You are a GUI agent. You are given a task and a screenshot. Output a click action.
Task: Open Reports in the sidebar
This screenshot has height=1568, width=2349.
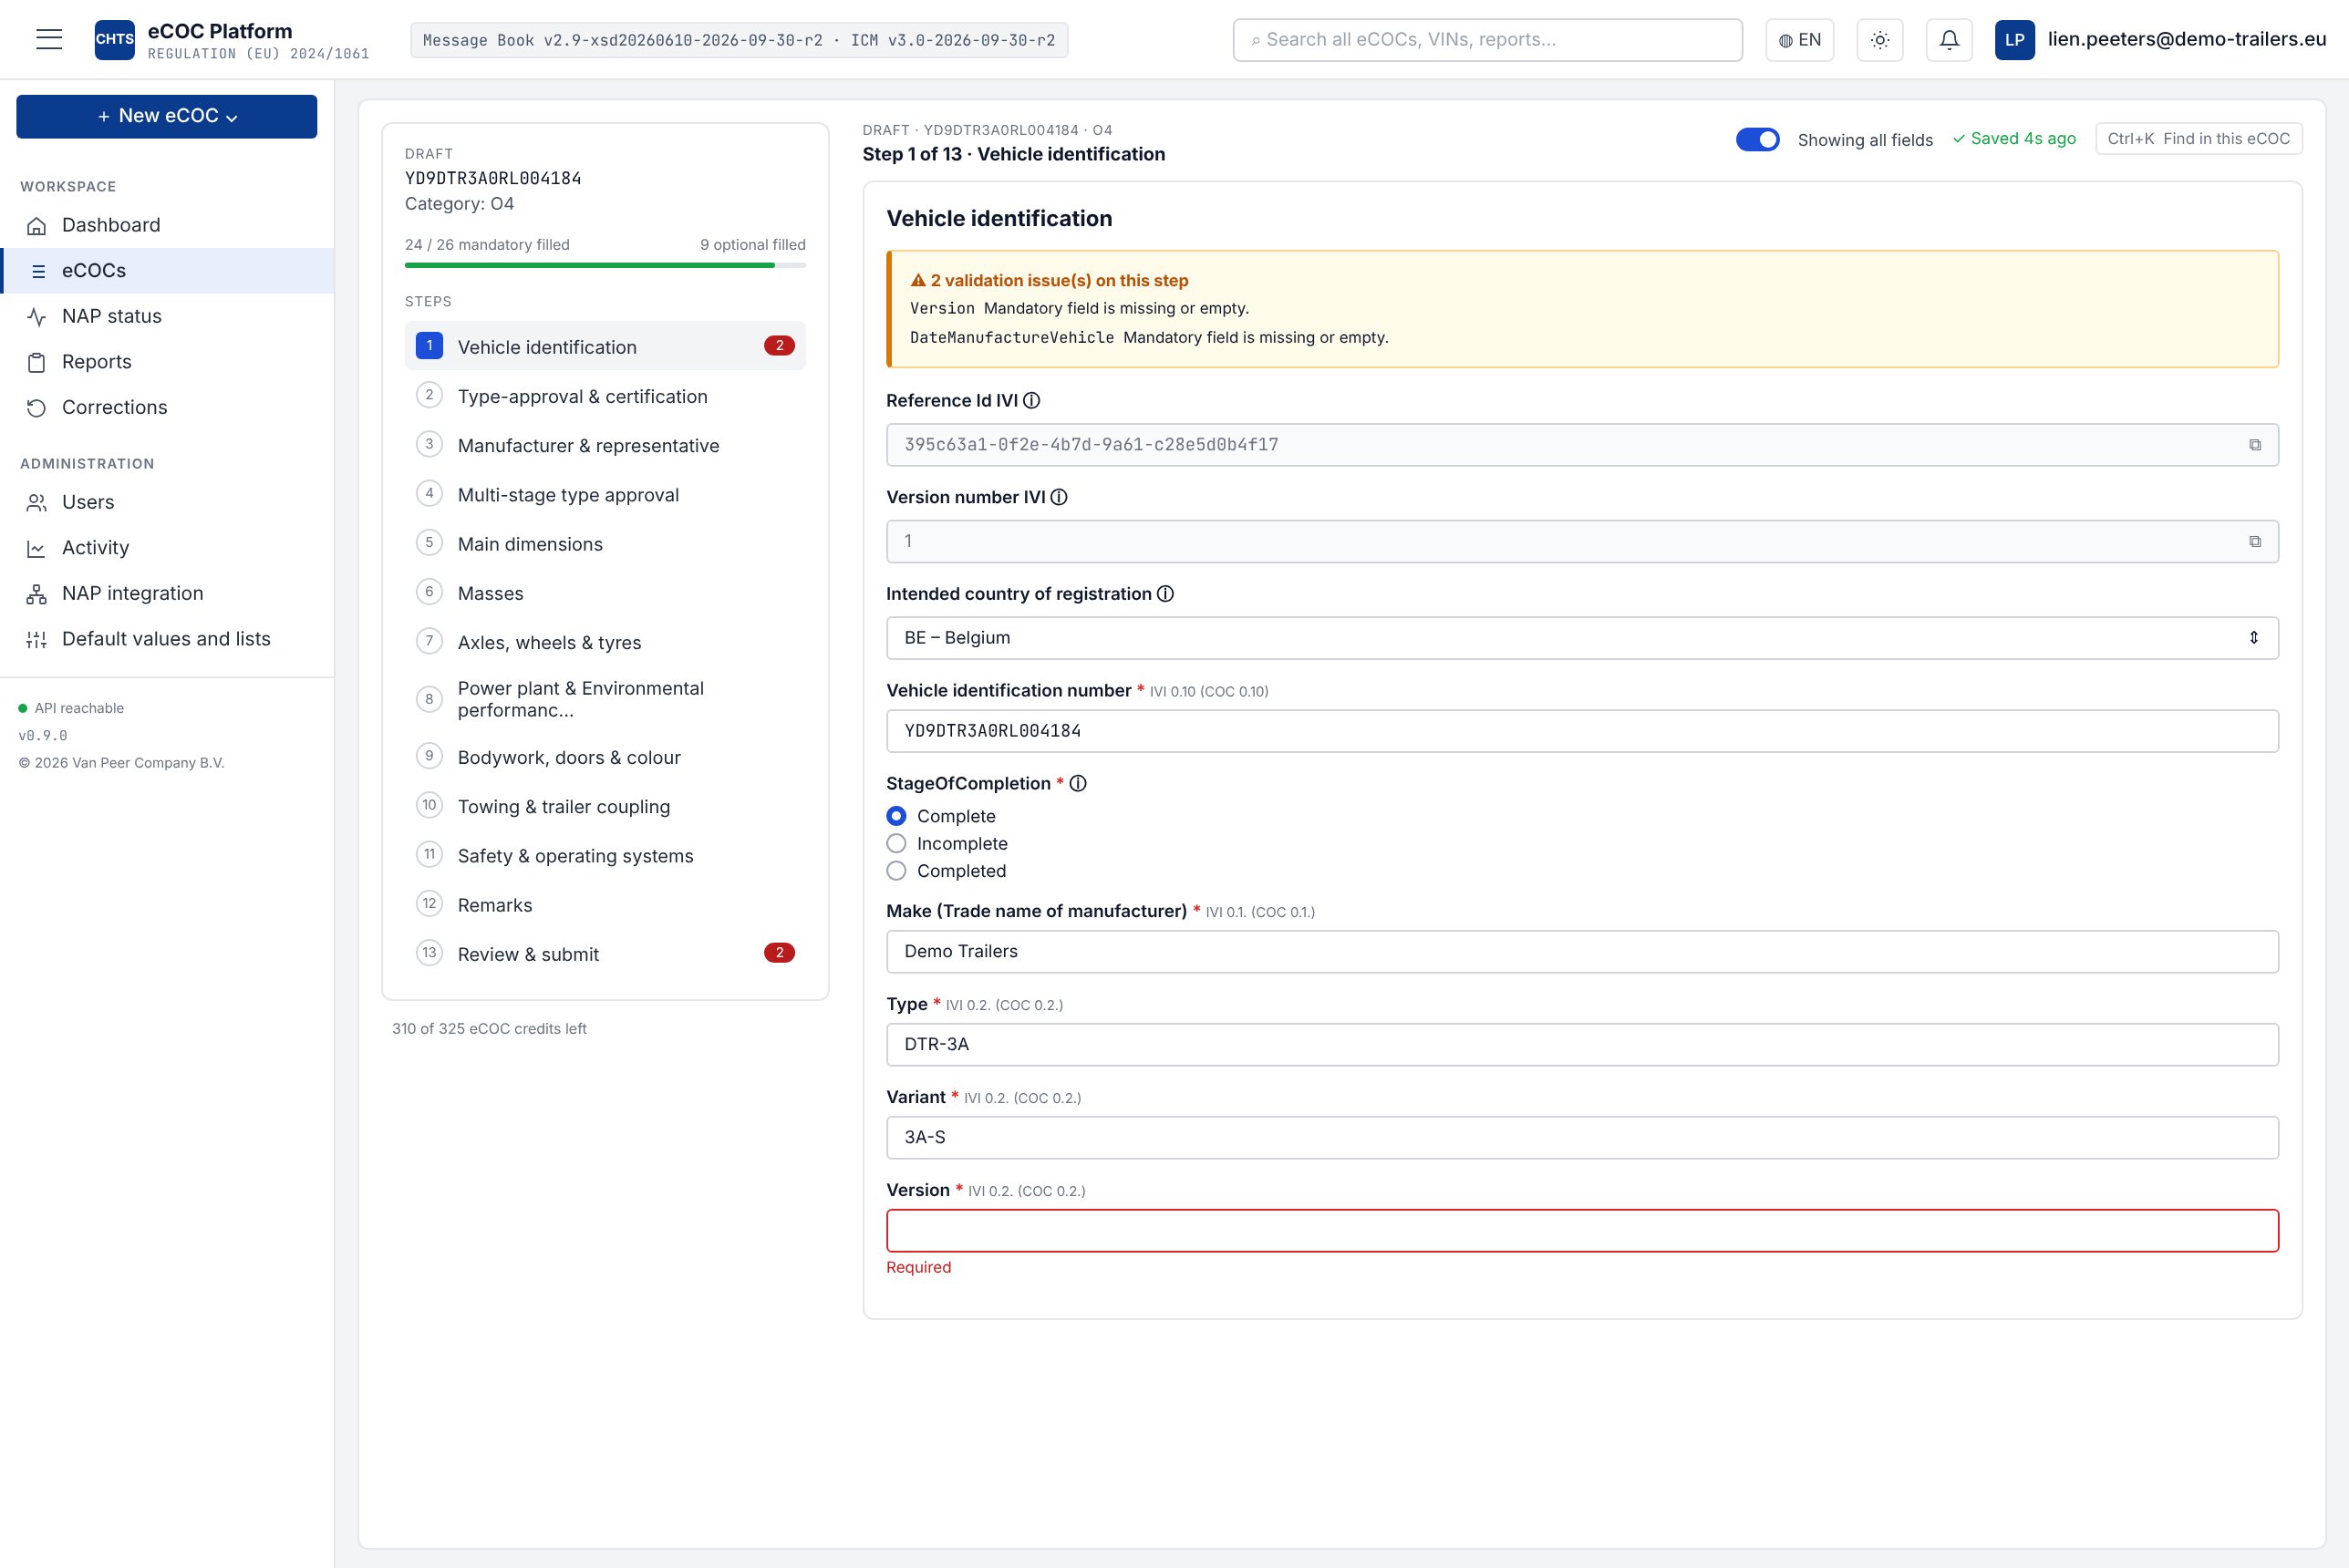[167, 362]
